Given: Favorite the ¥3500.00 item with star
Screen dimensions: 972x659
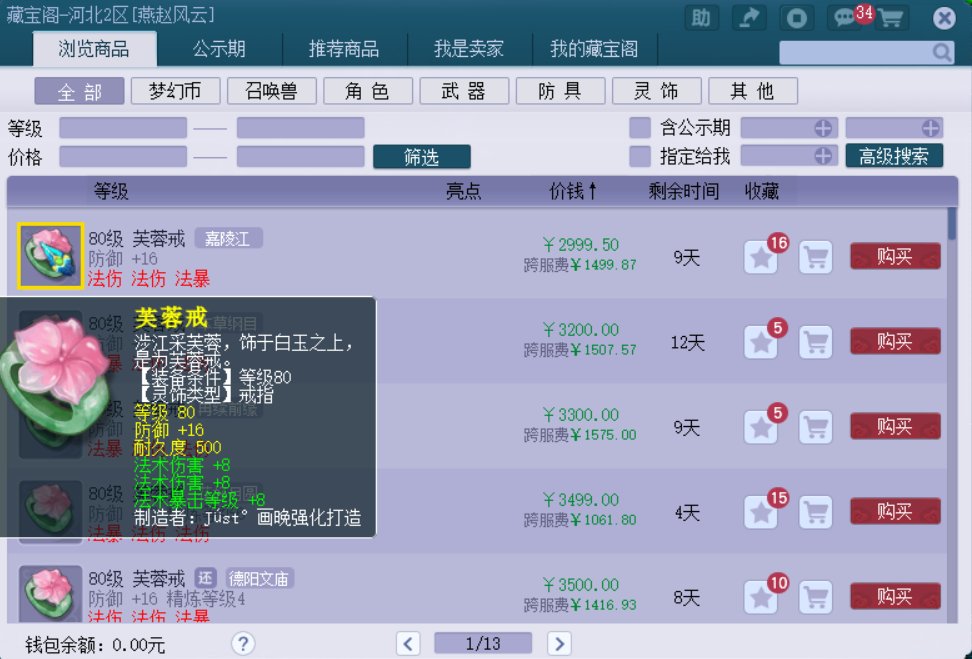Looking at the screenshot, I should [761, 596].
